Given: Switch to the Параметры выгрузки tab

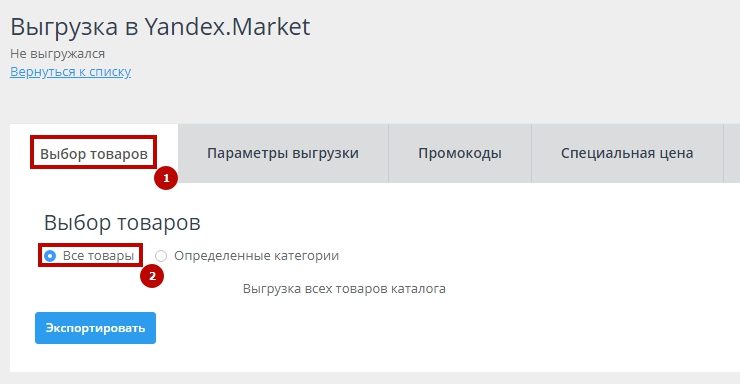Looking at the screenshot, I should point(283,153).
